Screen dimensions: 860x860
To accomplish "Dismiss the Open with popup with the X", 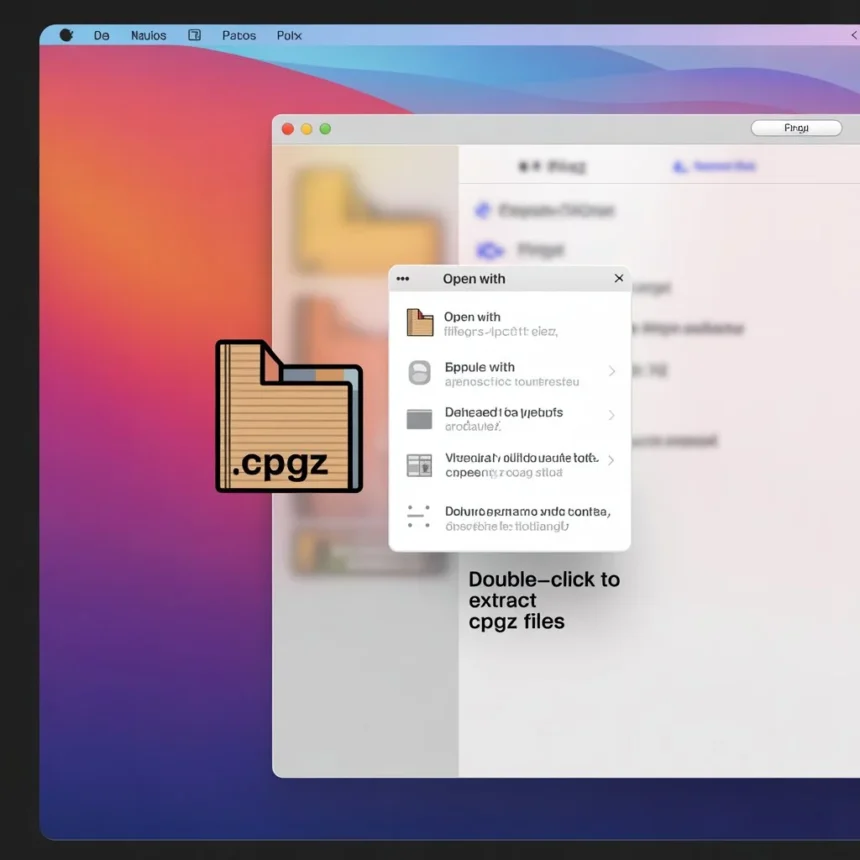I will 618,279.
